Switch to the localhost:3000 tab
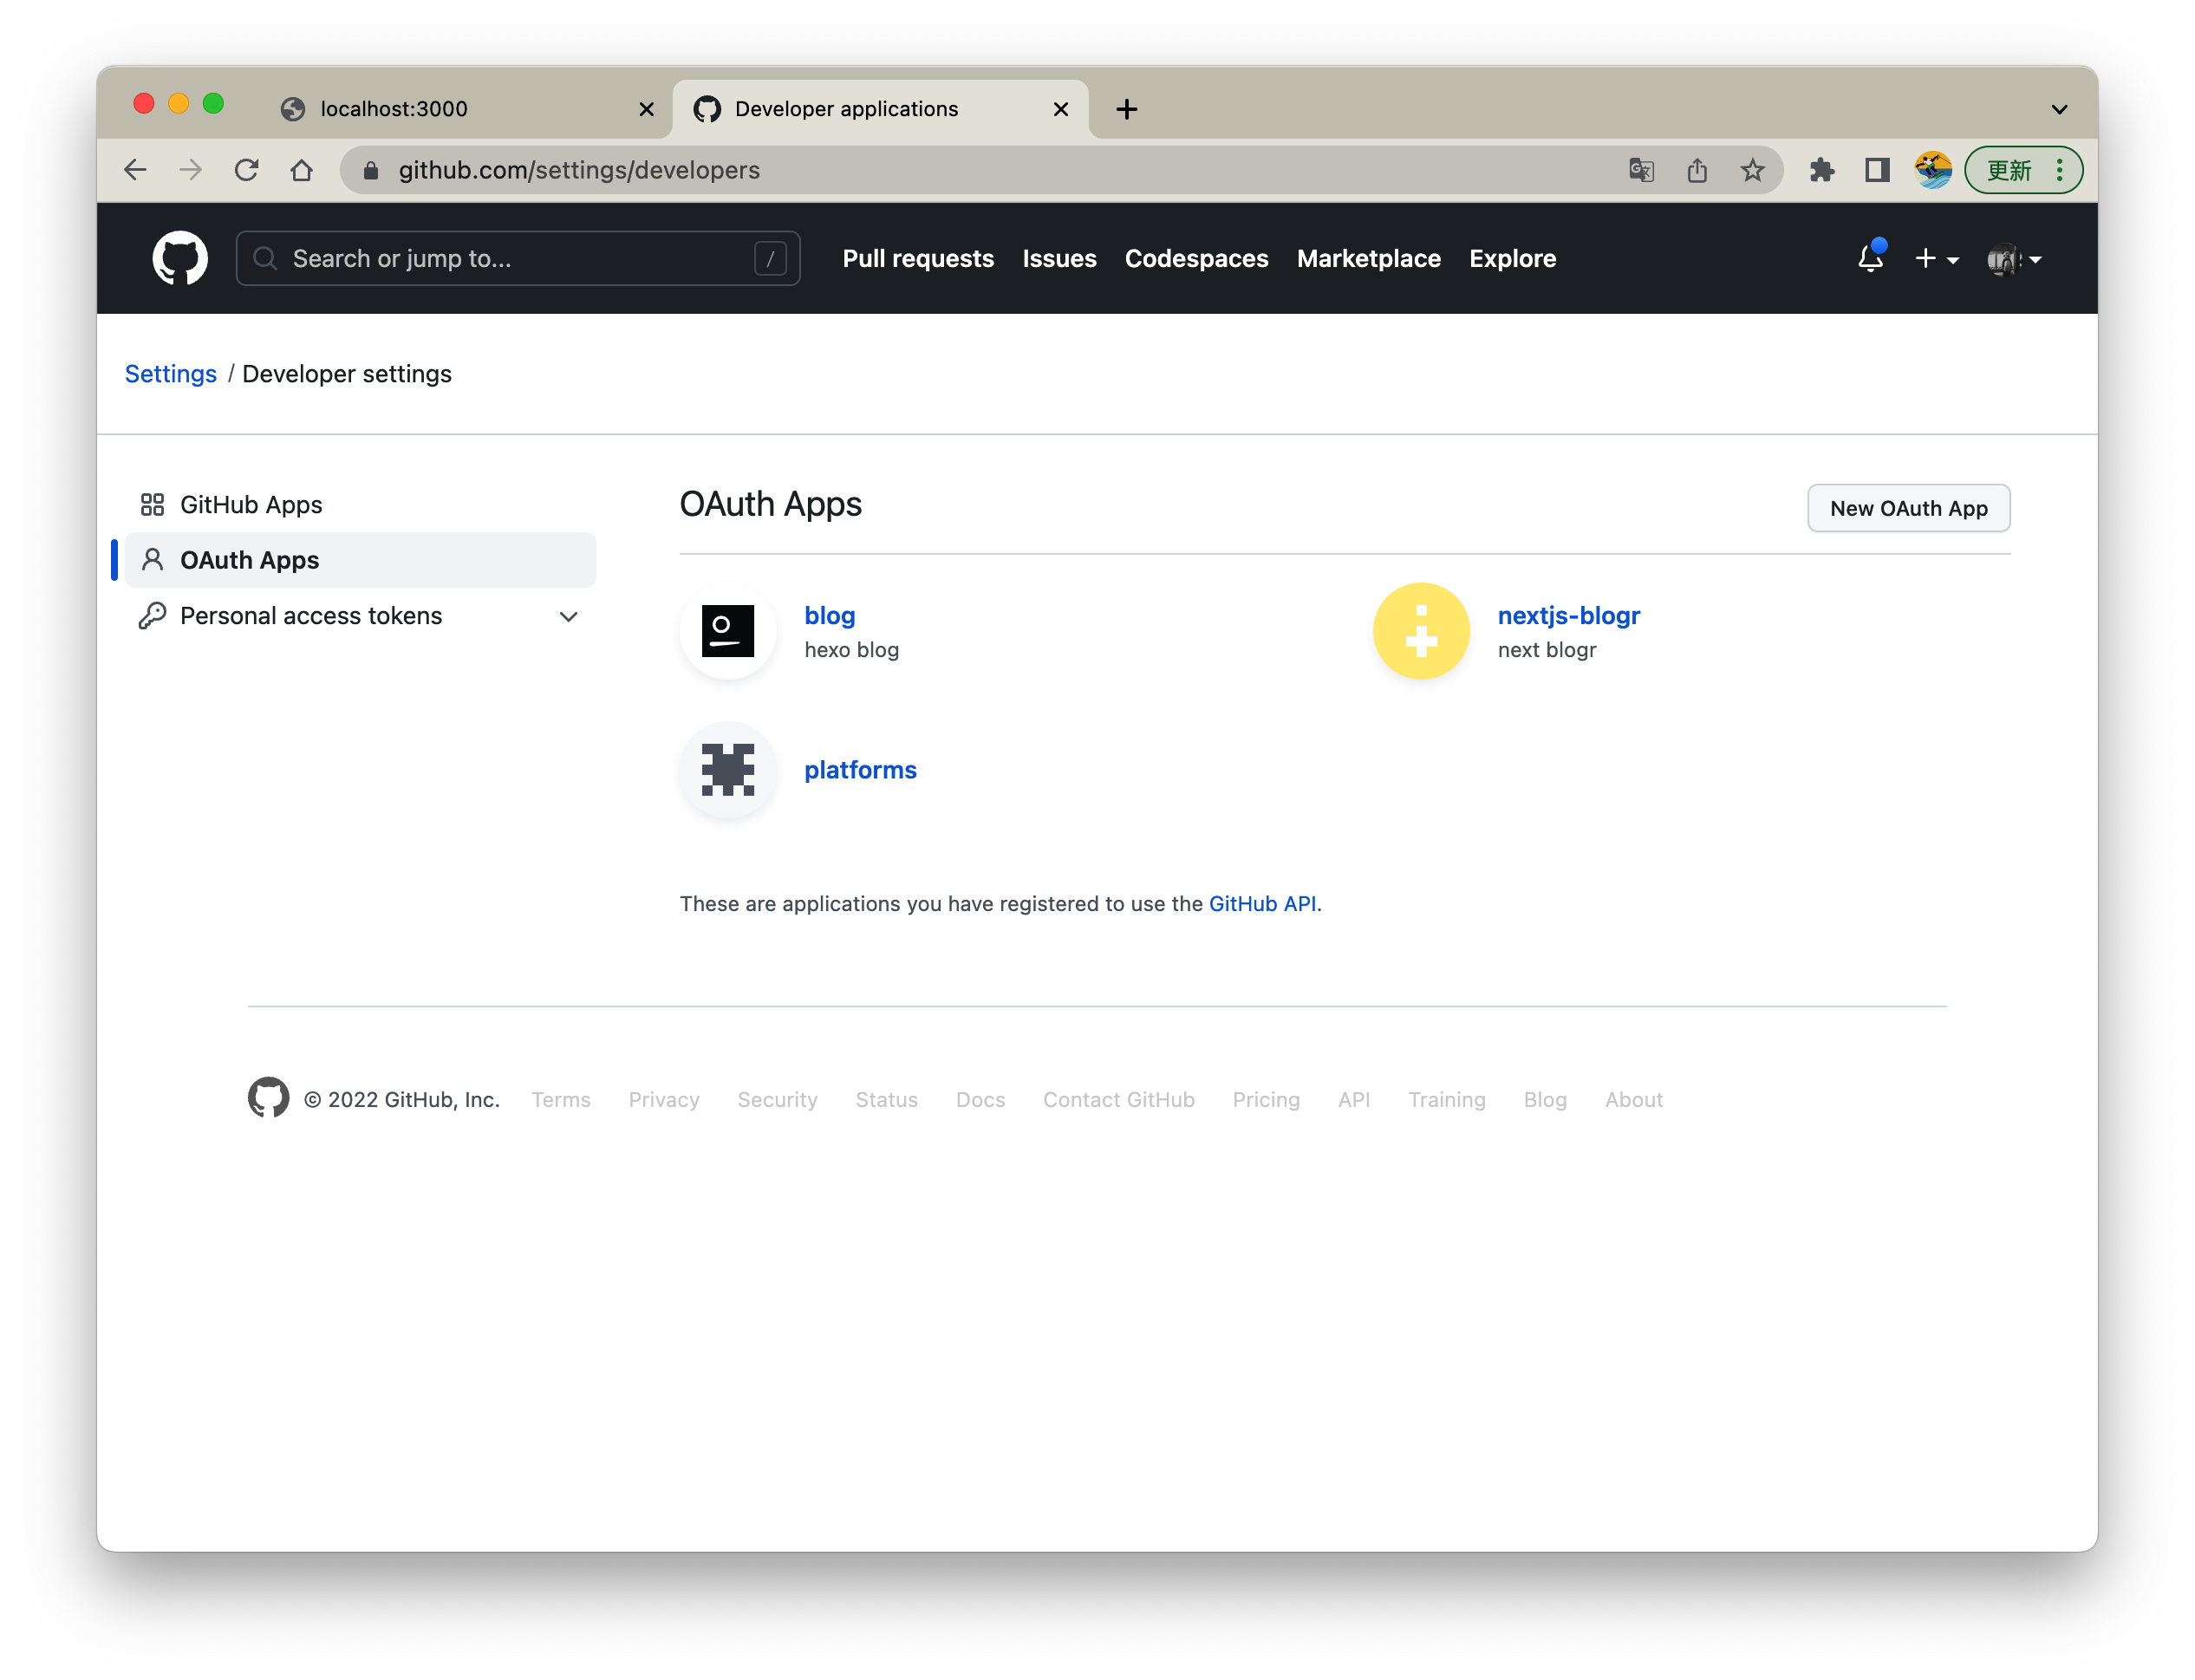This screenshot has height=1680, width=2195. [465, 109]
